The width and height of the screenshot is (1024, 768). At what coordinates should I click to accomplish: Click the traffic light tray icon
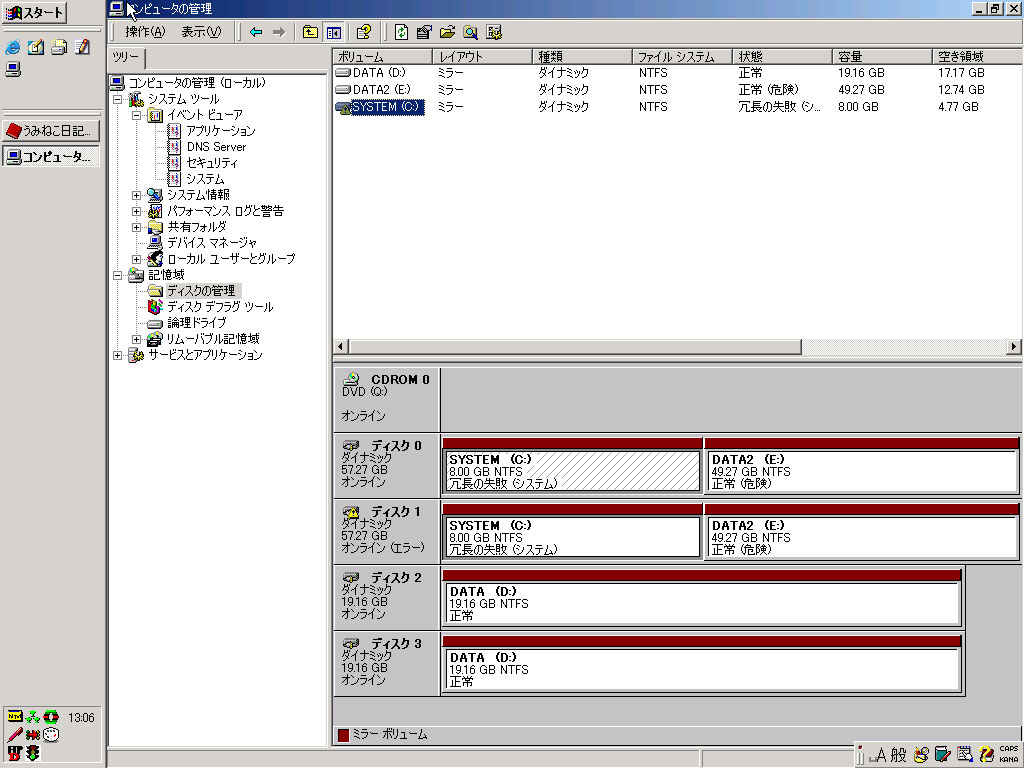tap(33, 753)
